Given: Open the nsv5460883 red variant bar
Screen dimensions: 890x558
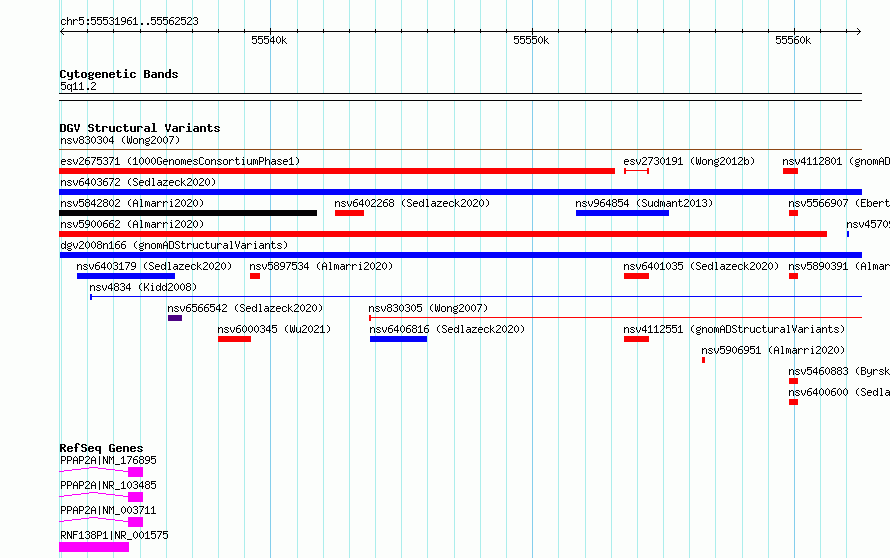Looking at the screenshot, I should click(794, 381).
